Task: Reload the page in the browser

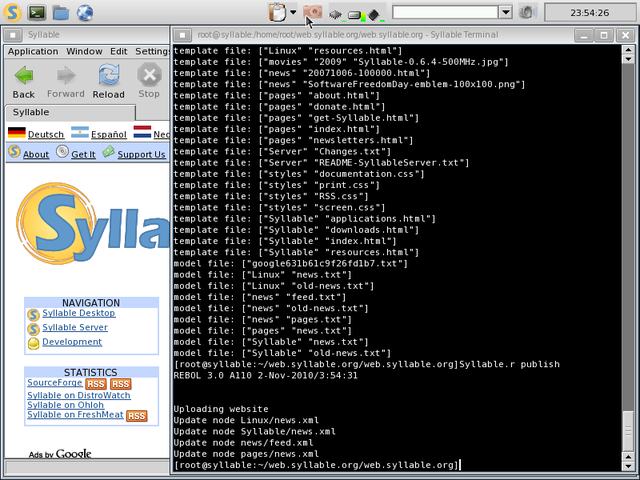Action: pos(108,82)
